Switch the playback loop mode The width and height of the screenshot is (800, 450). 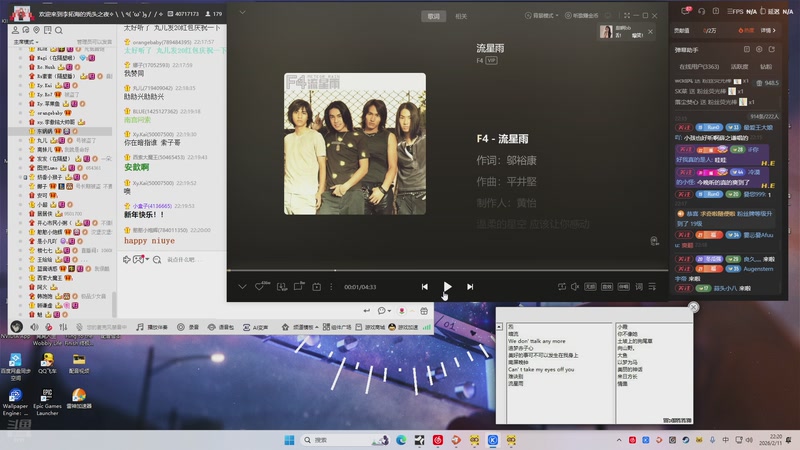[562, 287]
